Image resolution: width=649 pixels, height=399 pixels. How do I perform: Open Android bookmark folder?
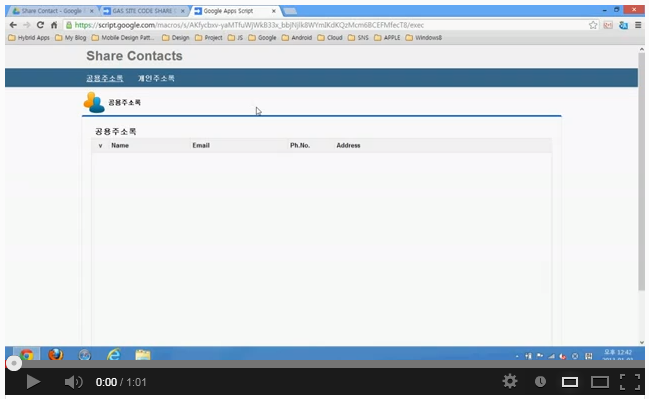297,38
